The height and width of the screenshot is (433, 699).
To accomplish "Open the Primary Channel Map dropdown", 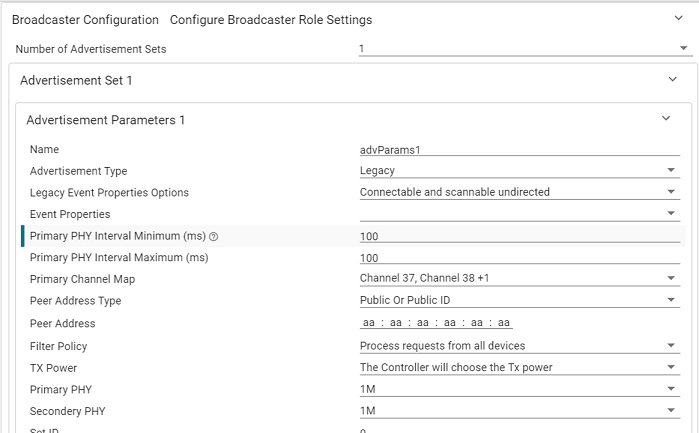I will coord(518,279).
